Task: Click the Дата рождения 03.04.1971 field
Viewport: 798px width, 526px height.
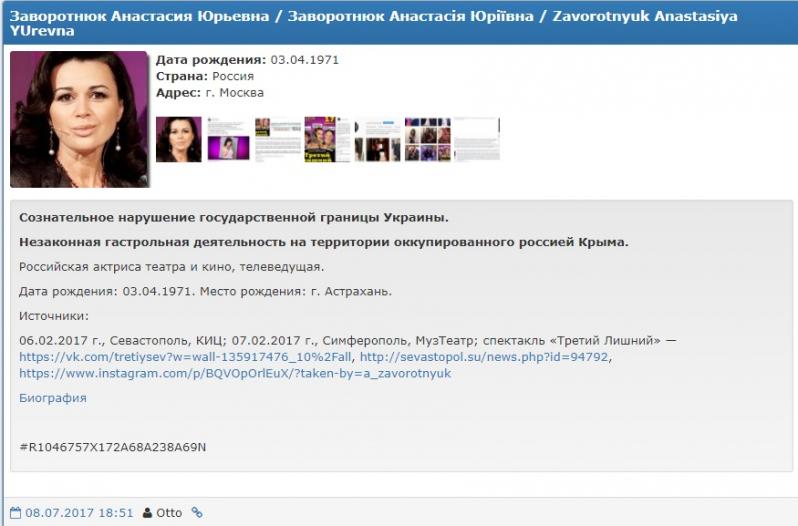Action: [247, 60]
